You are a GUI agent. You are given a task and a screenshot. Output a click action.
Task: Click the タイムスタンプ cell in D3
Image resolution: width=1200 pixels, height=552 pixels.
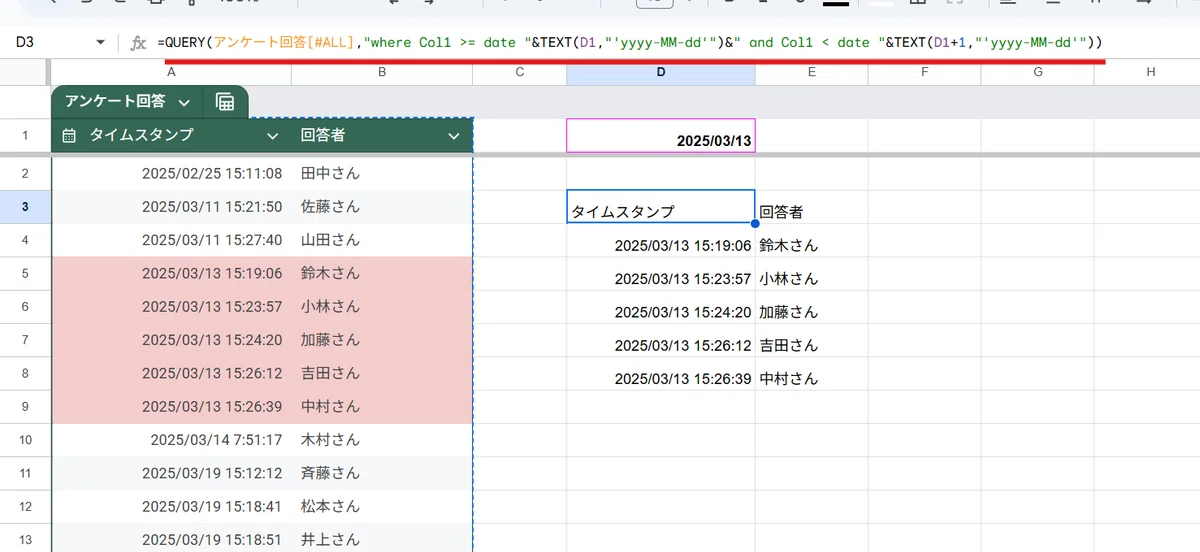661,207
